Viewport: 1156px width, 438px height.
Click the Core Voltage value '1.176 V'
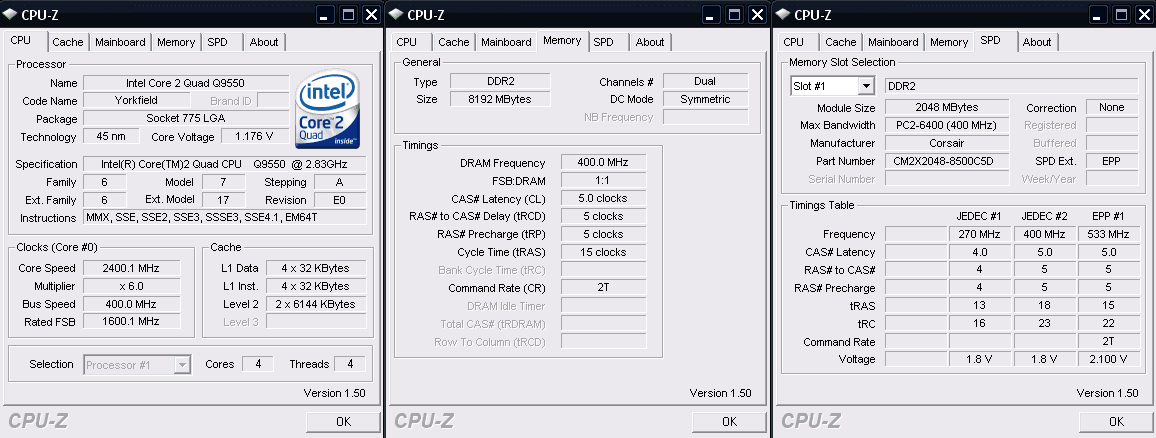click(253, 136)
